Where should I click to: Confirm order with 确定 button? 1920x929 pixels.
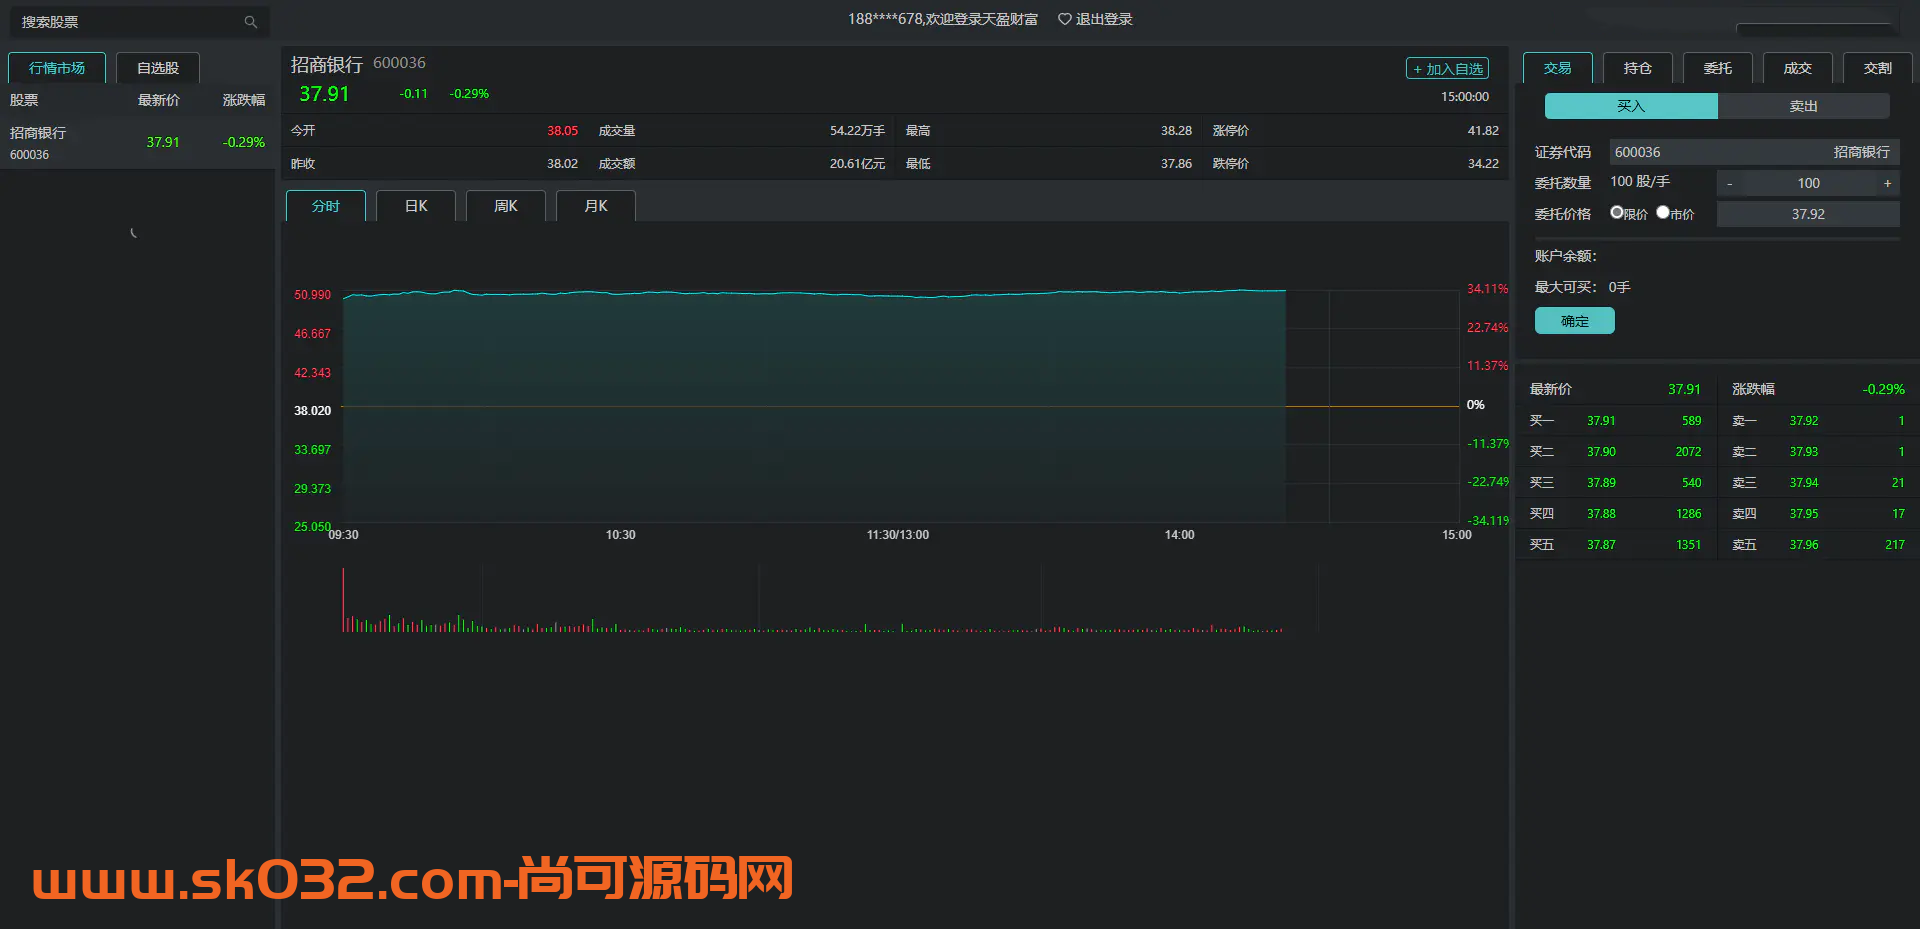(1575, 321)
